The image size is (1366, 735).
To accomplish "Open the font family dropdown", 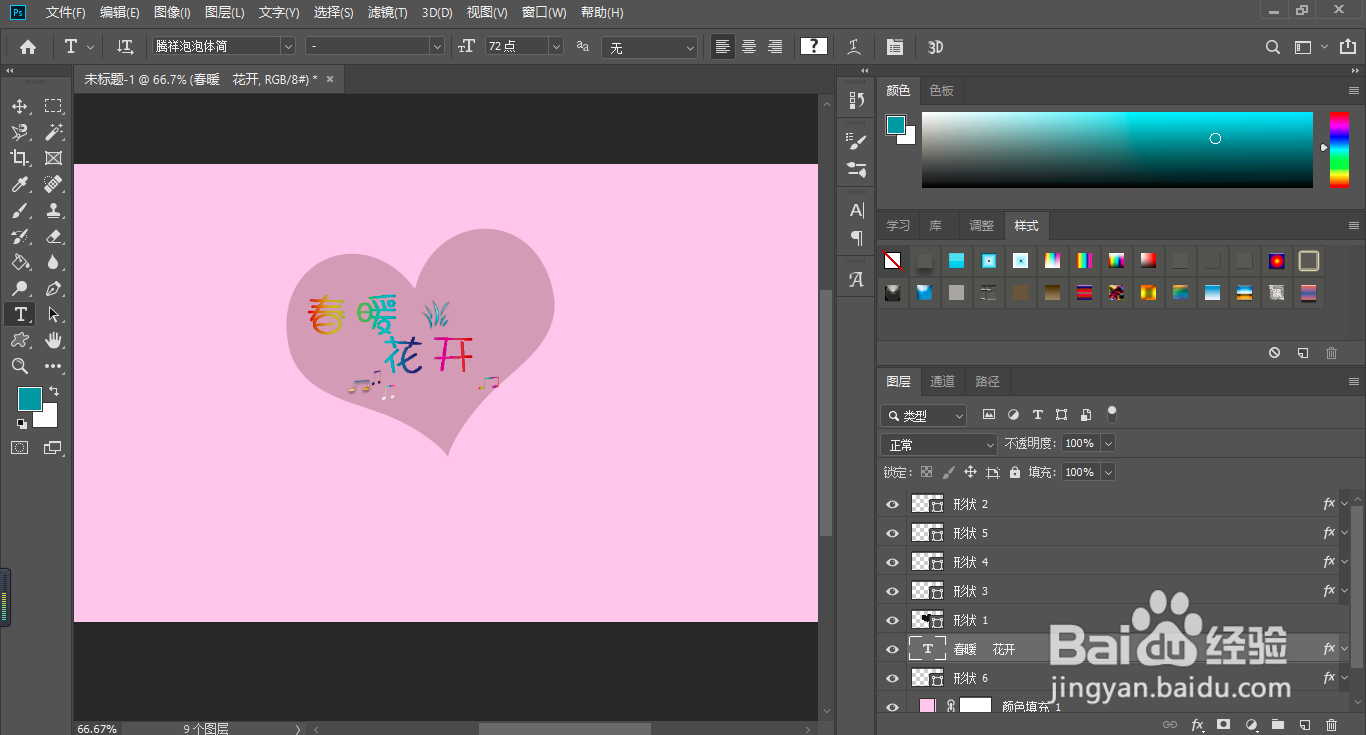I will tap(288, 47).
